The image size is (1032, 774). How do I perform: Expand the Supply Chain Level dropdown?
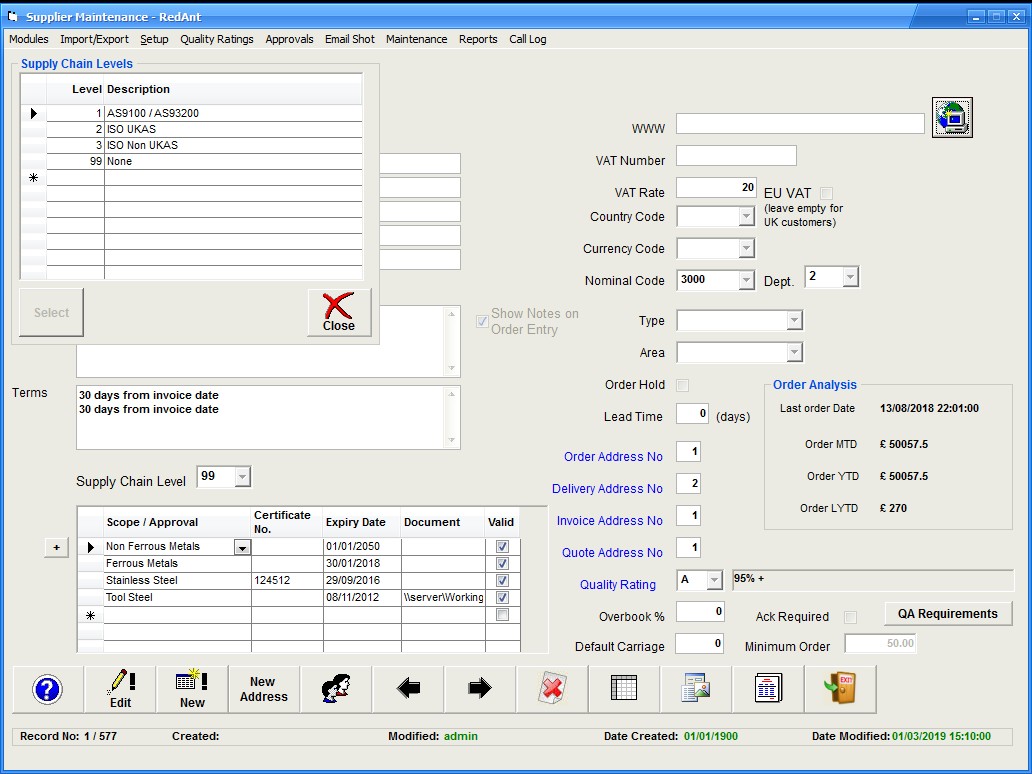tap(242, 477)
